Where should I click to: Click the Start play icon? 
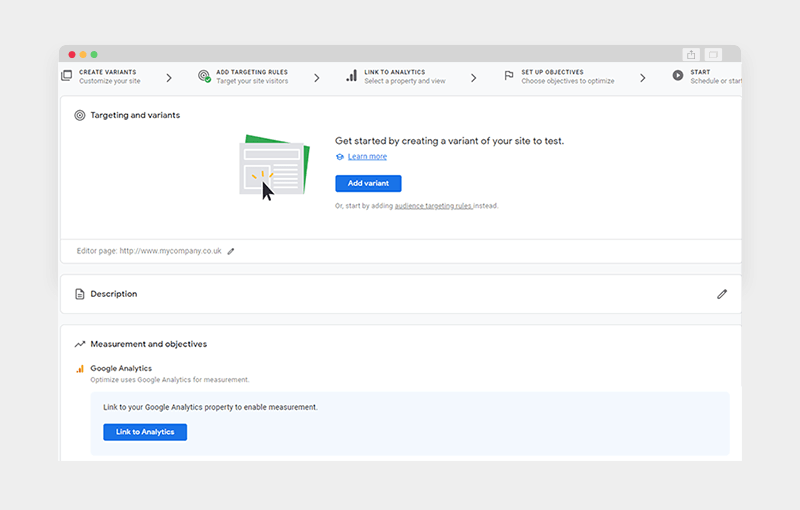click(x=678, y=75)
